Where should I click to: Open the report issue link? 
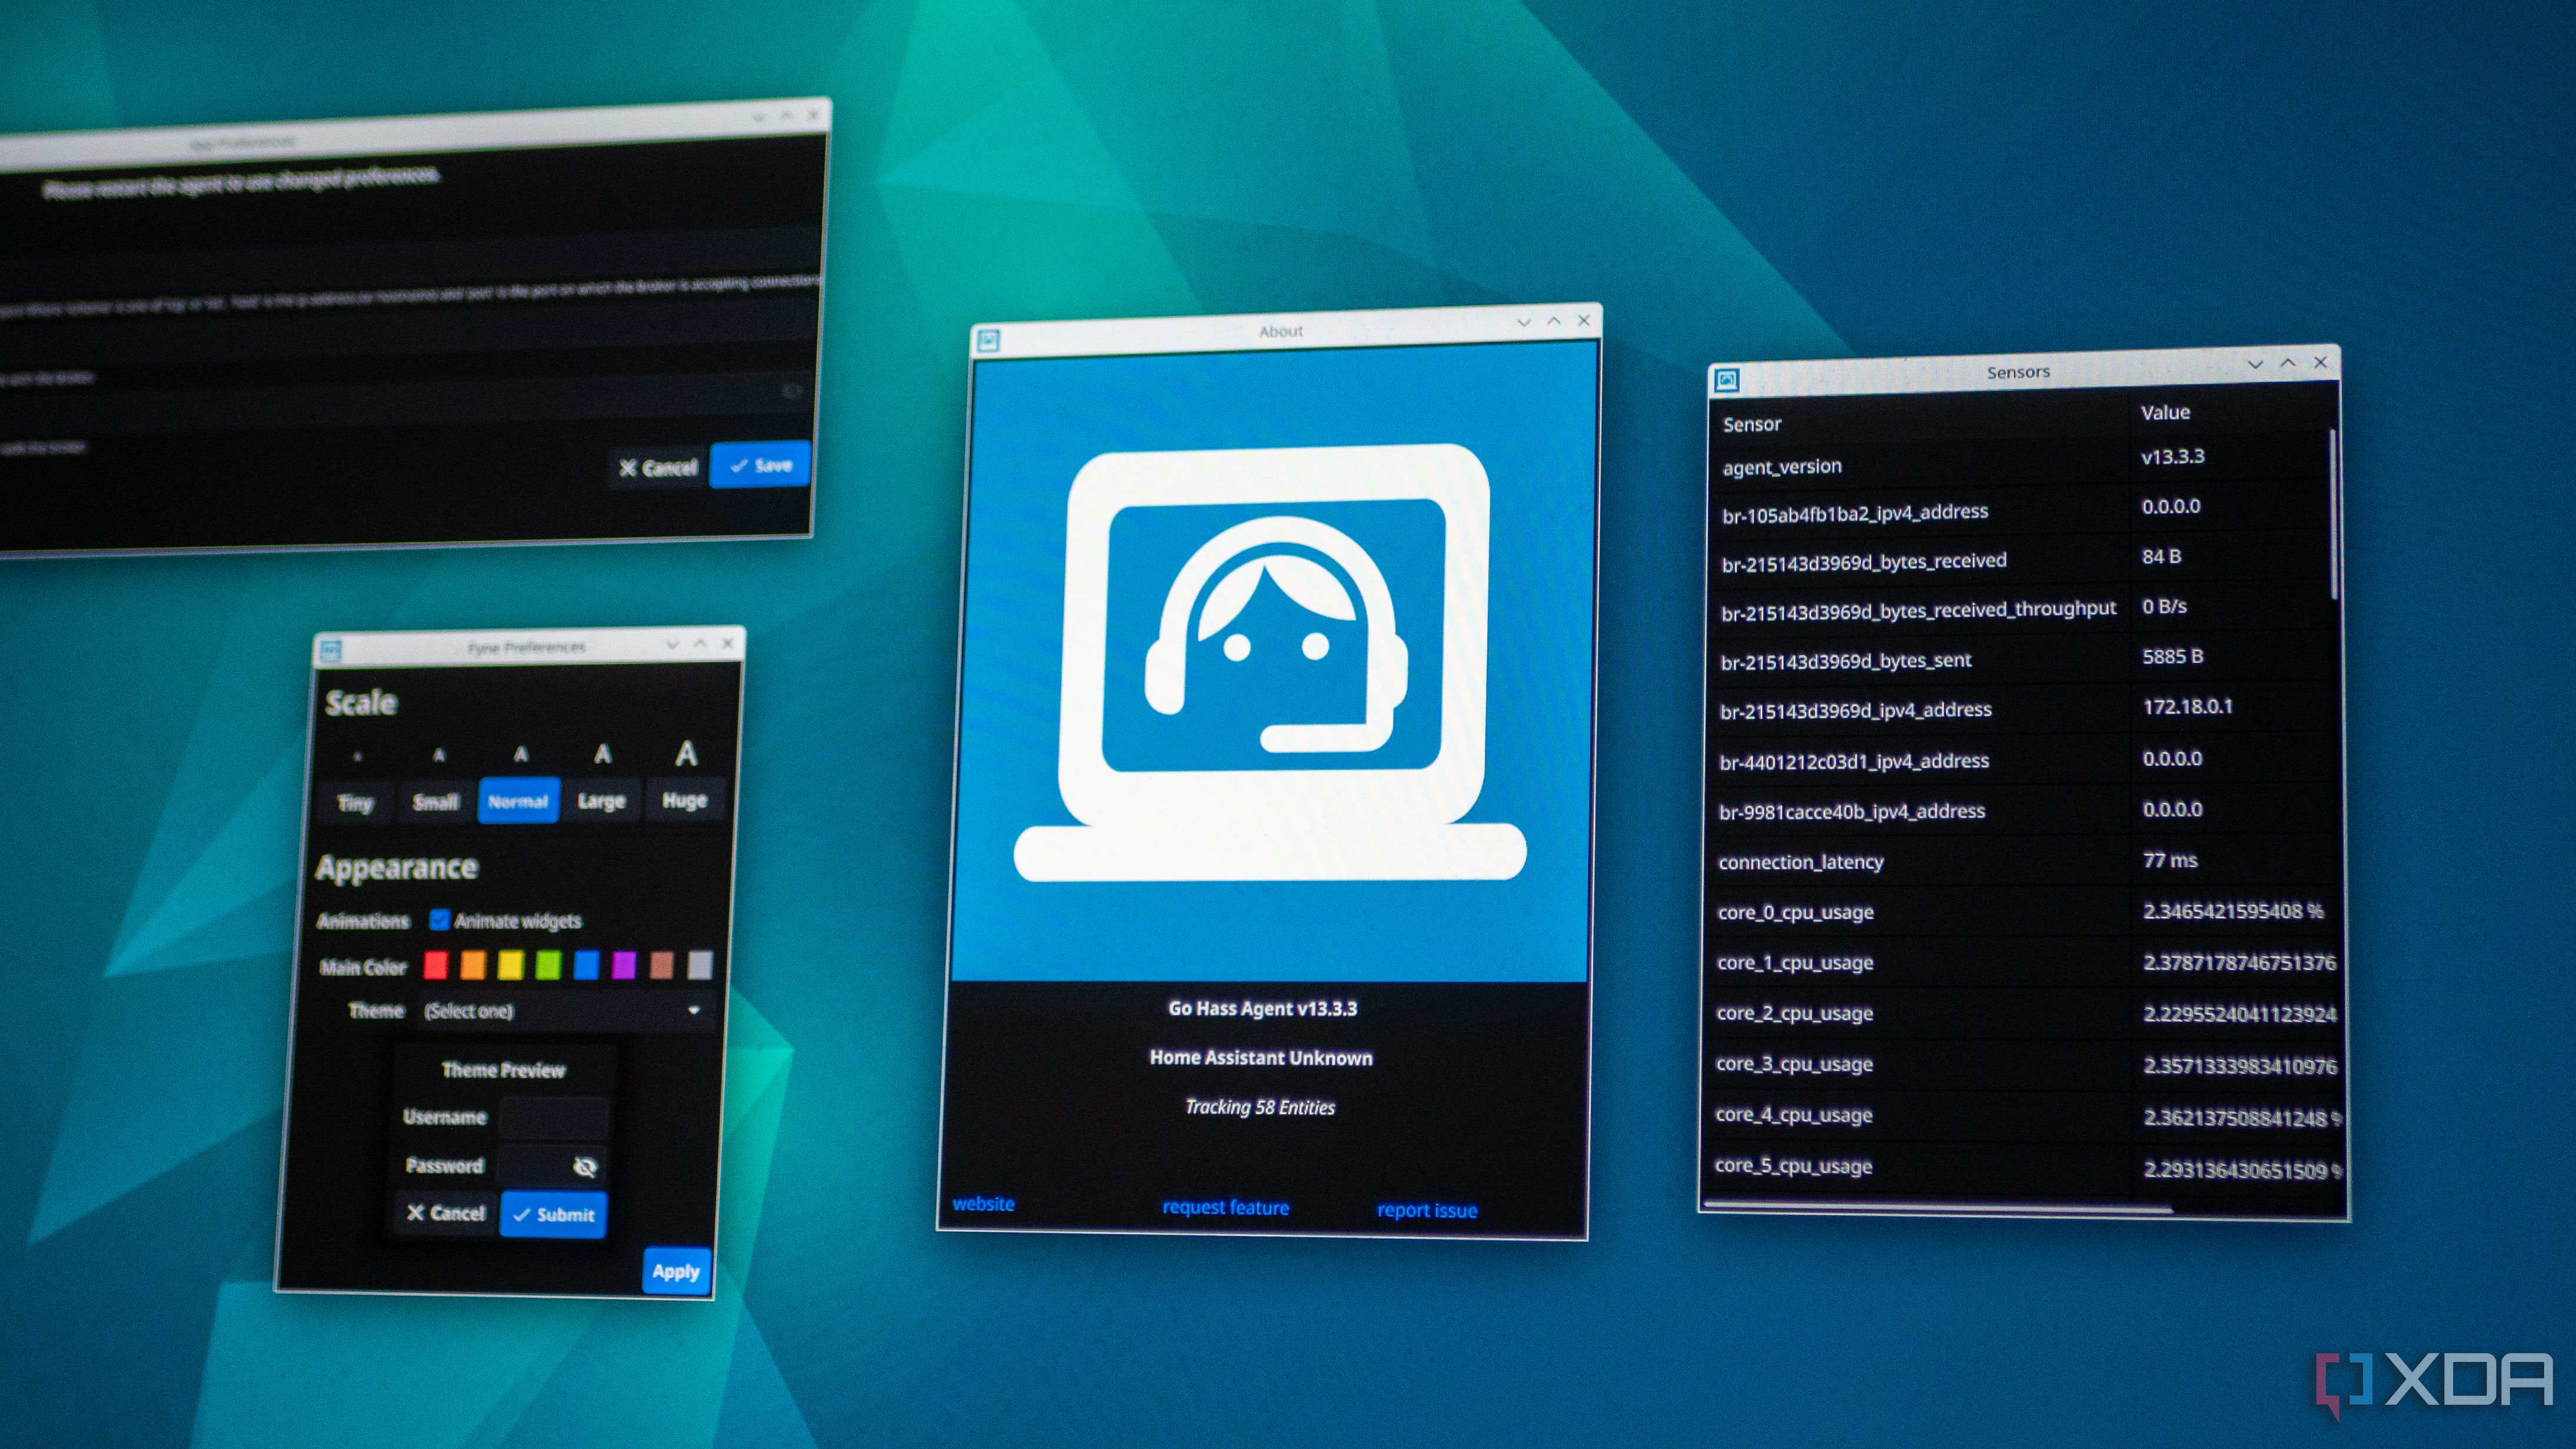(x=1427, y=1210)
